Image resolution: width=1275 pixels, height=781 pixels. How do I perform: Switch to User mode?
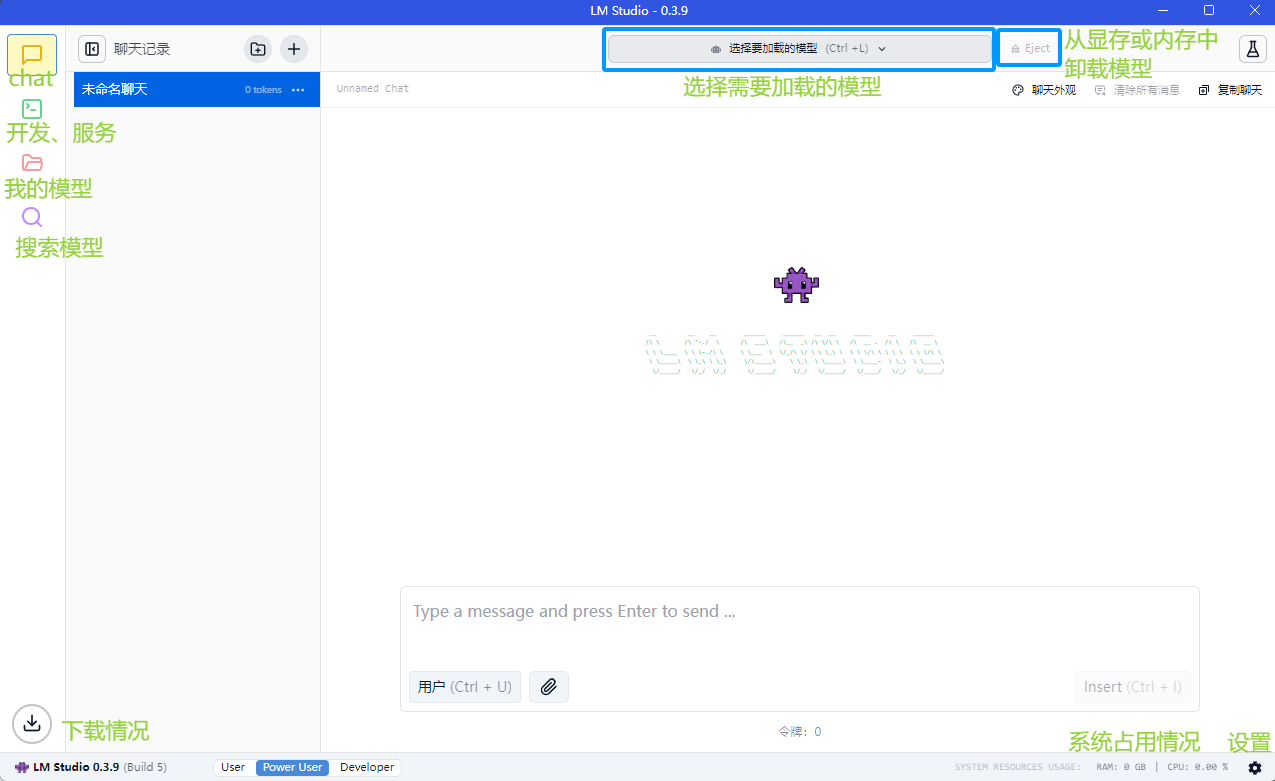(x=233, y=768)
